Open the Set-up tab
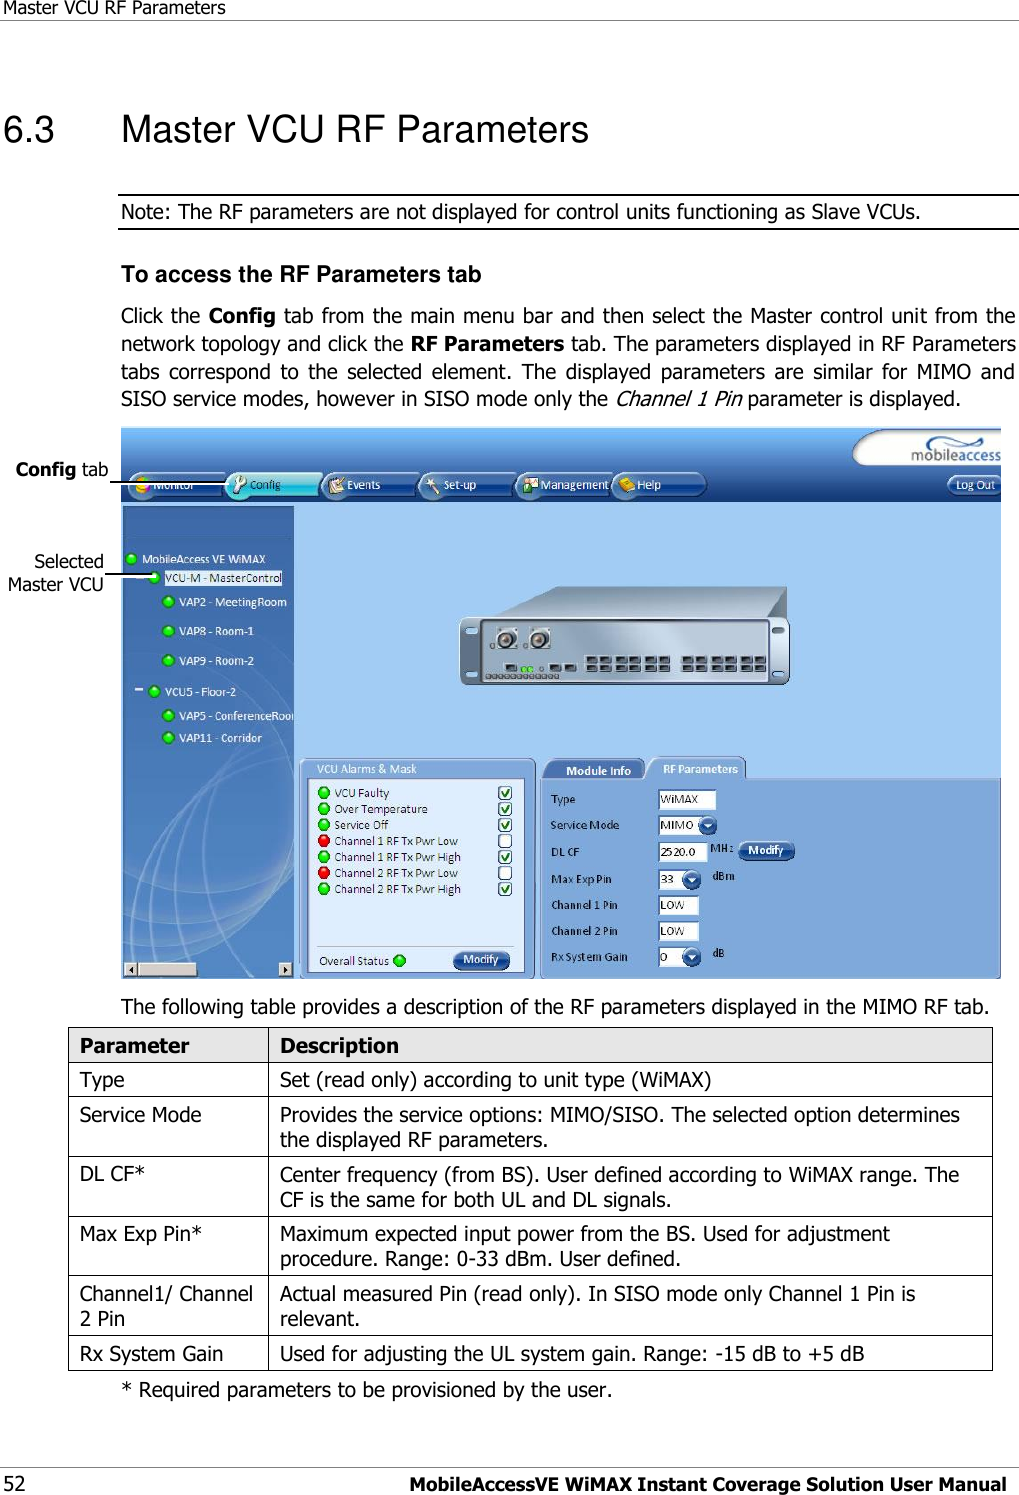 pos(467,485)
